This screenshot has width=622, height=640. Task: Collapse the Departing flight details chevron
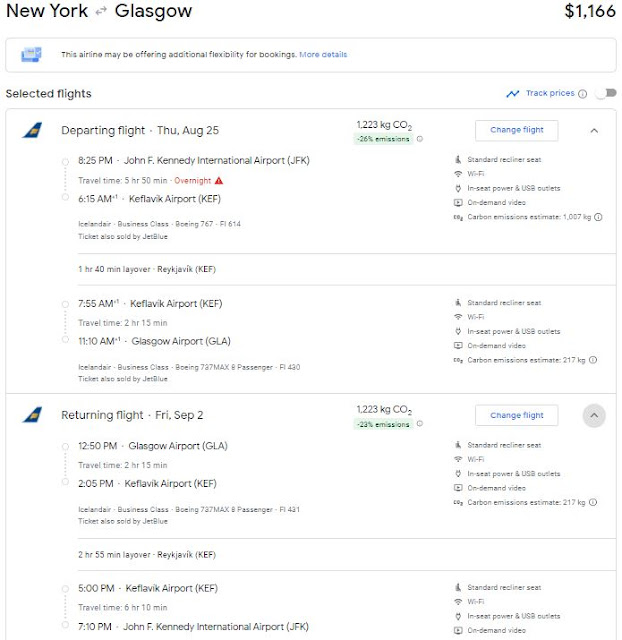pos(594,131)
